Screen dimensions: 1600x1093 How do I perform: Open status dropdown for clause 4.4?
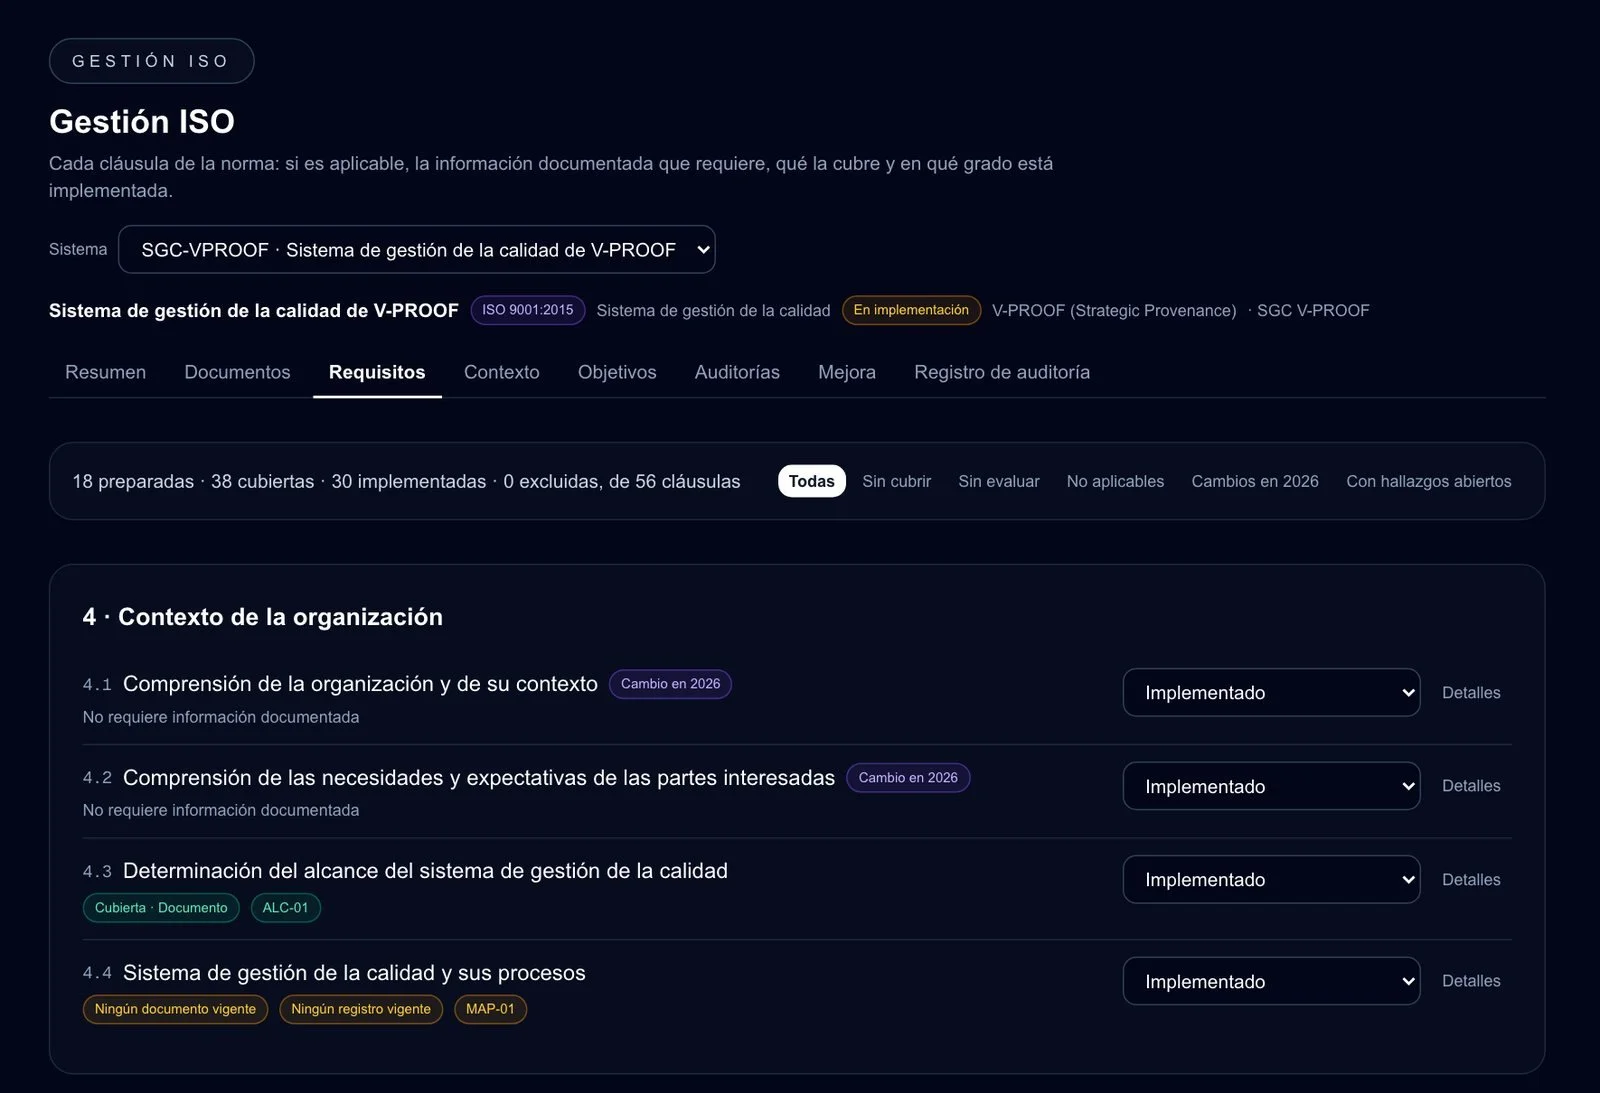pyautogui.click(x=1271, y=981)
